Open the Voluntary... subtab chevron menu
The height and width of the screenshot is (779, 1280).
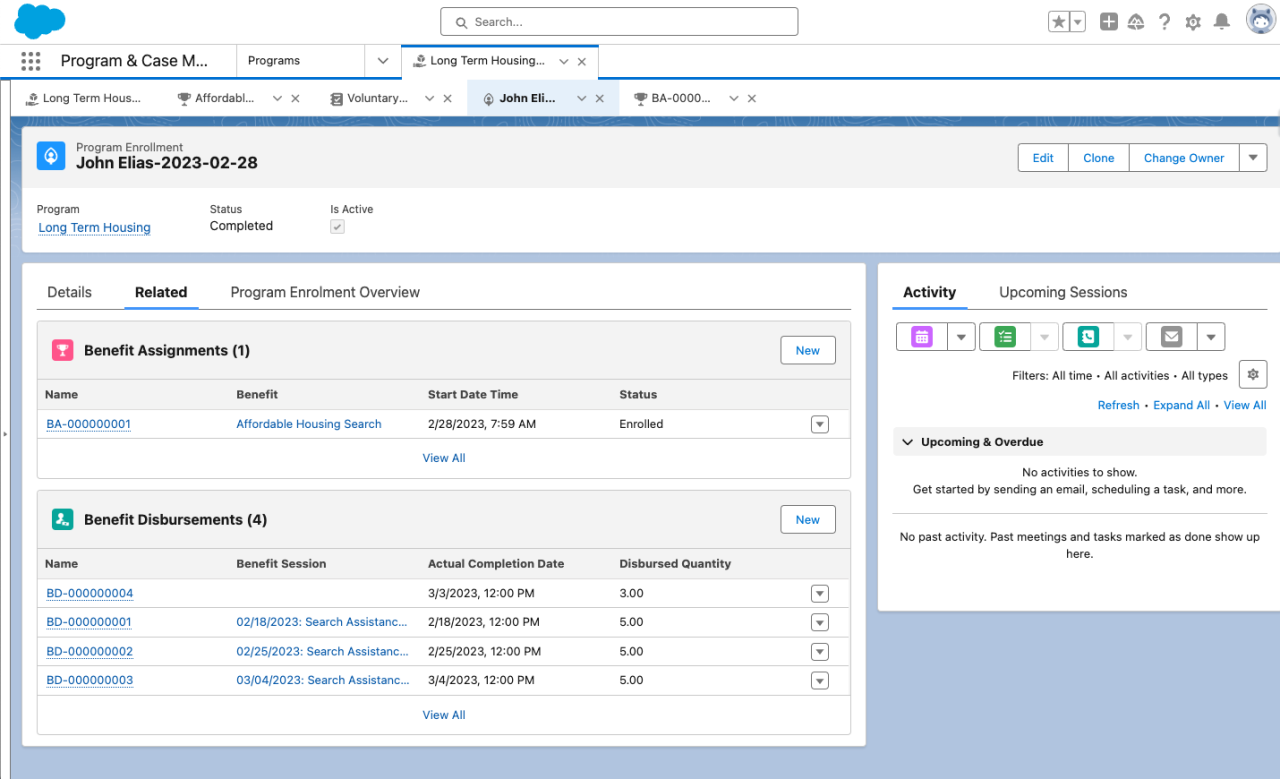point(429,98)
